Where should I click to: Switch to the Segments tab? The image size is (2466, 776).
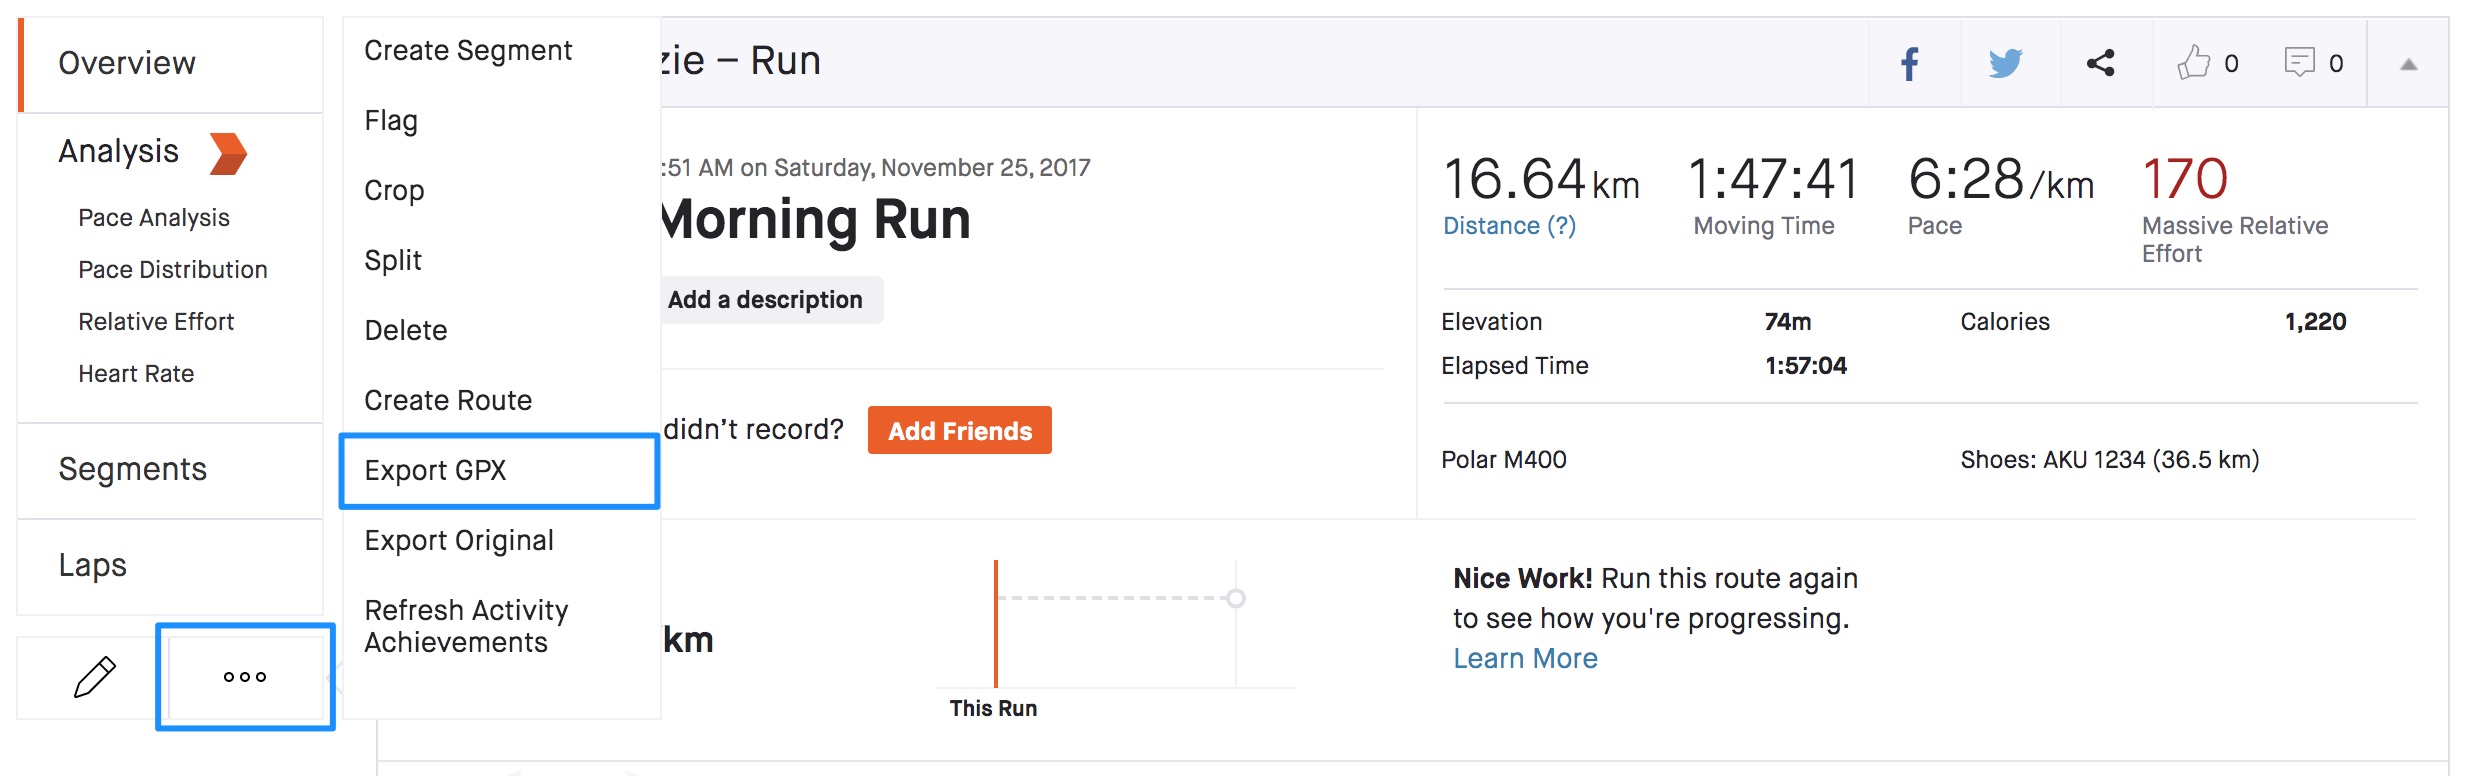[133, 470]
